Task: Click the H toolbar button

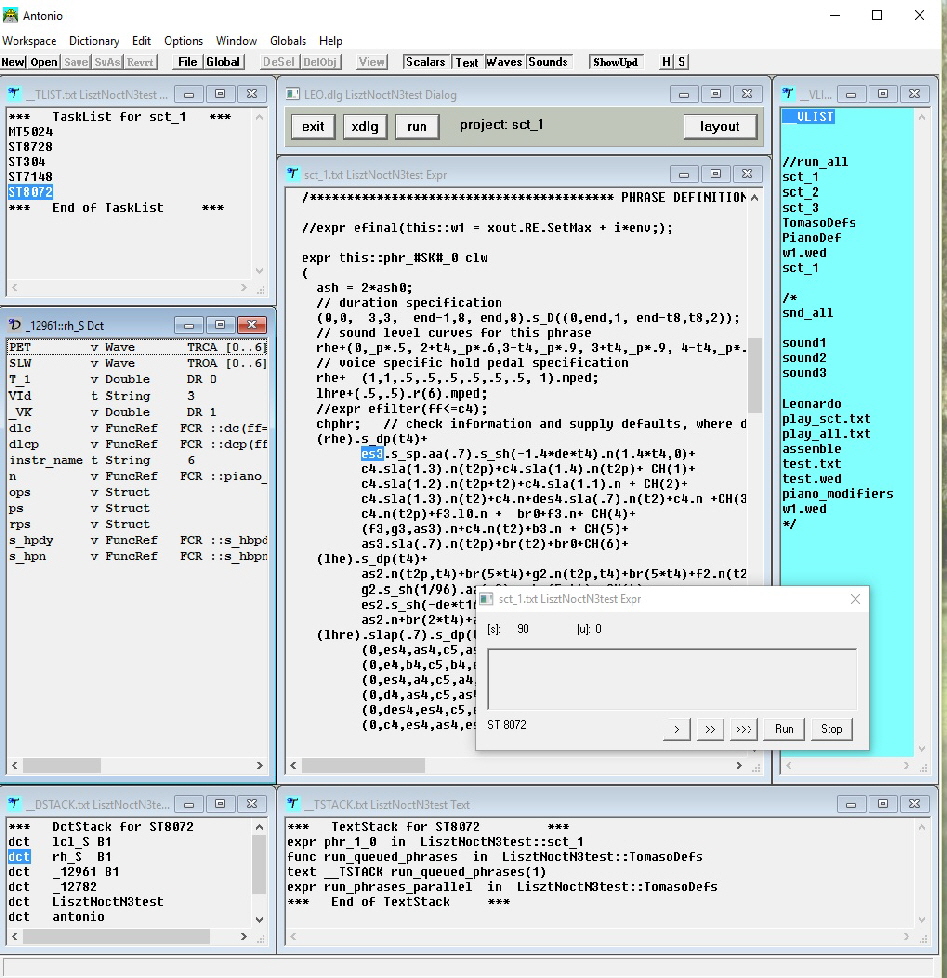Action: coord(667,62)
